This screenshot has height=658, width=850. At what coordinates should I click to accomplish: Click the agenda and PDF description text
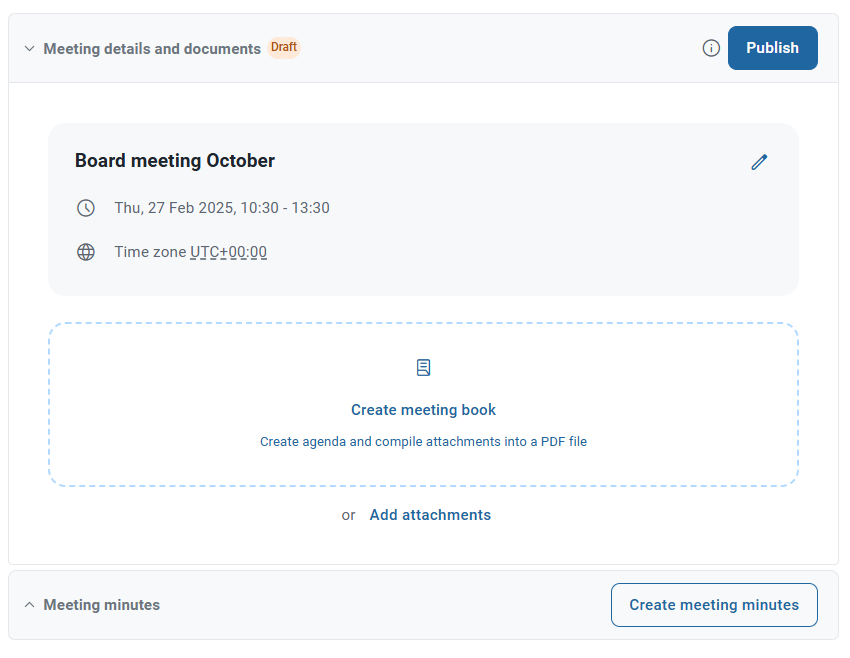coord(423,441)
